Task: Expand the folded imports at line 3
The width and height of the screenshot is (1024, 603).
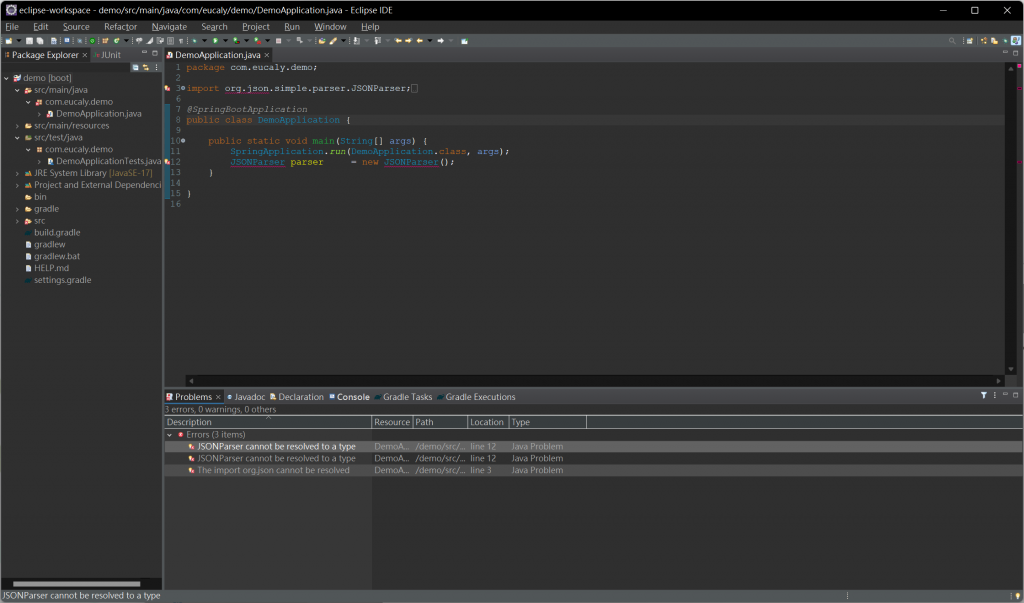Action: (182, 89)
